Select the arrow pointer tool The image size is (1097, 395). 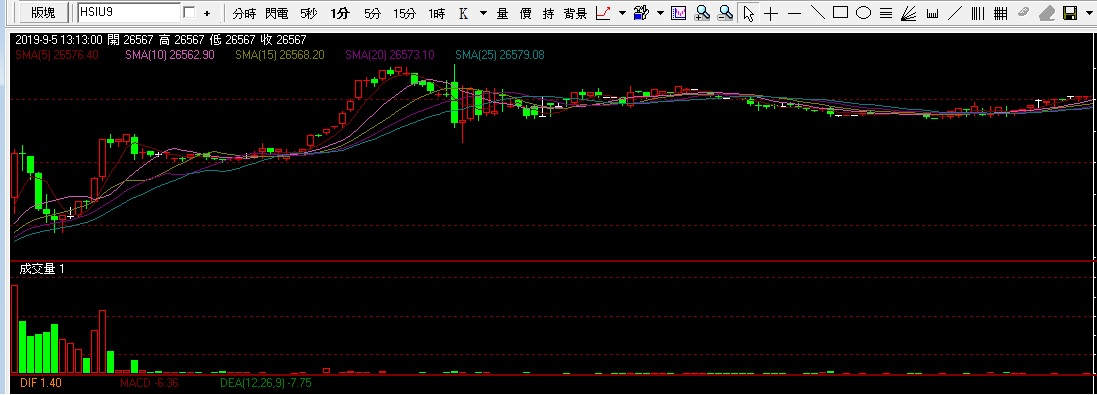coord(749,13)
